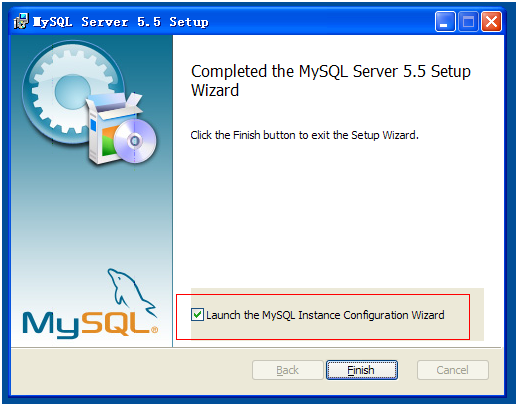Uncheck the Launch Configuration Wizard checkbox
The image size is (518, 406).
click(x=197, y=314)
